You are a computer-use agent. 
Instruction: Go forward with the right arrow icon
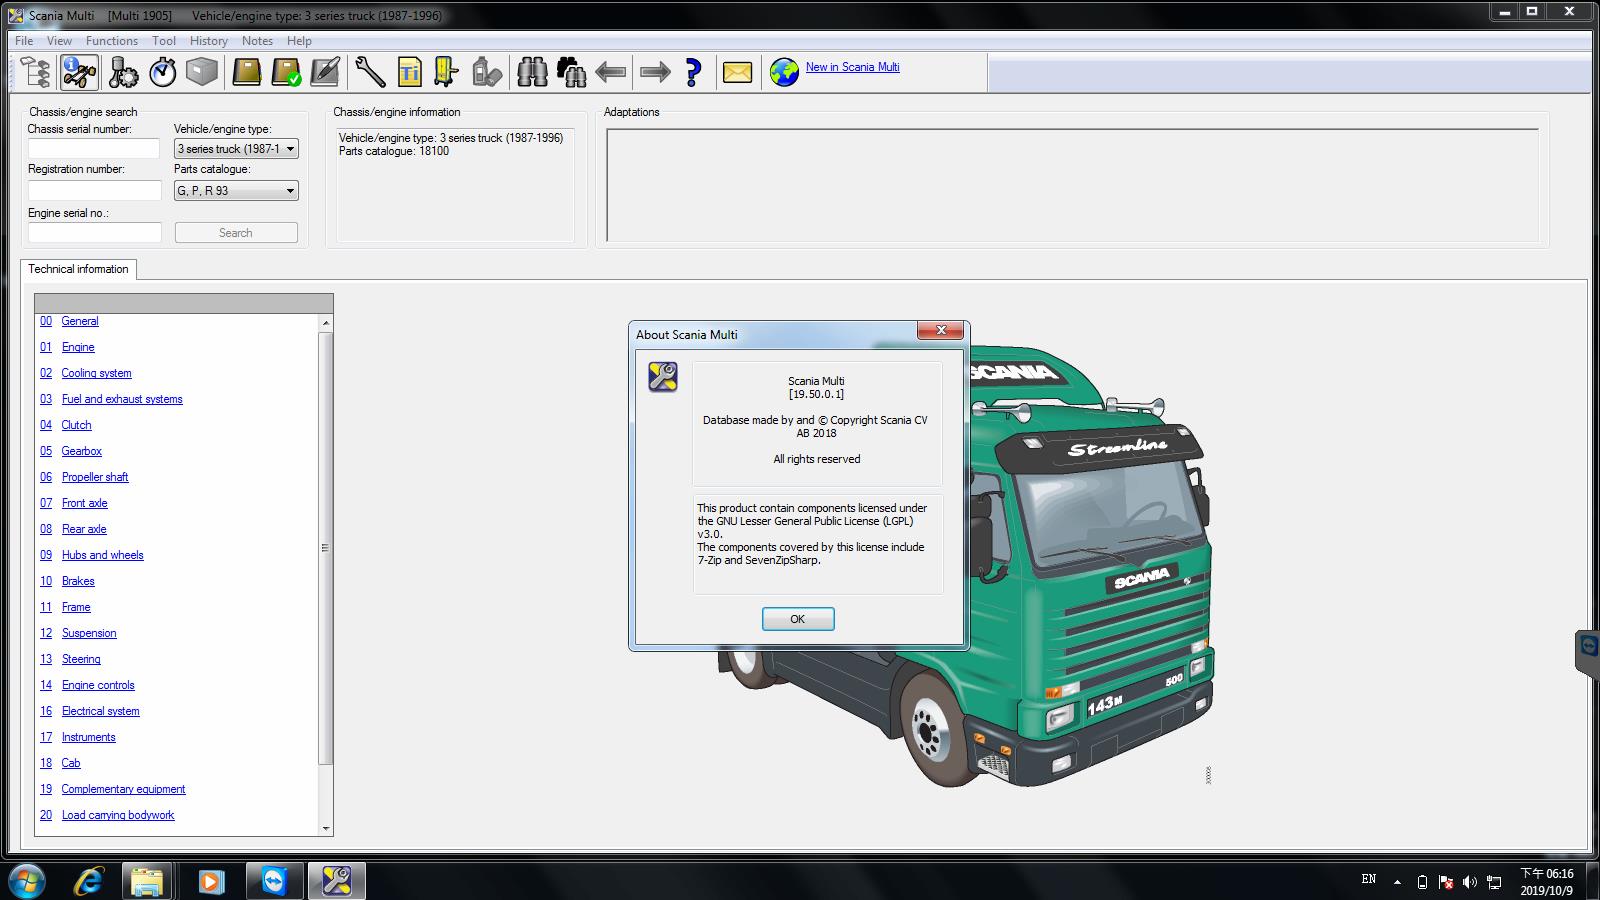tap(655, 72)
